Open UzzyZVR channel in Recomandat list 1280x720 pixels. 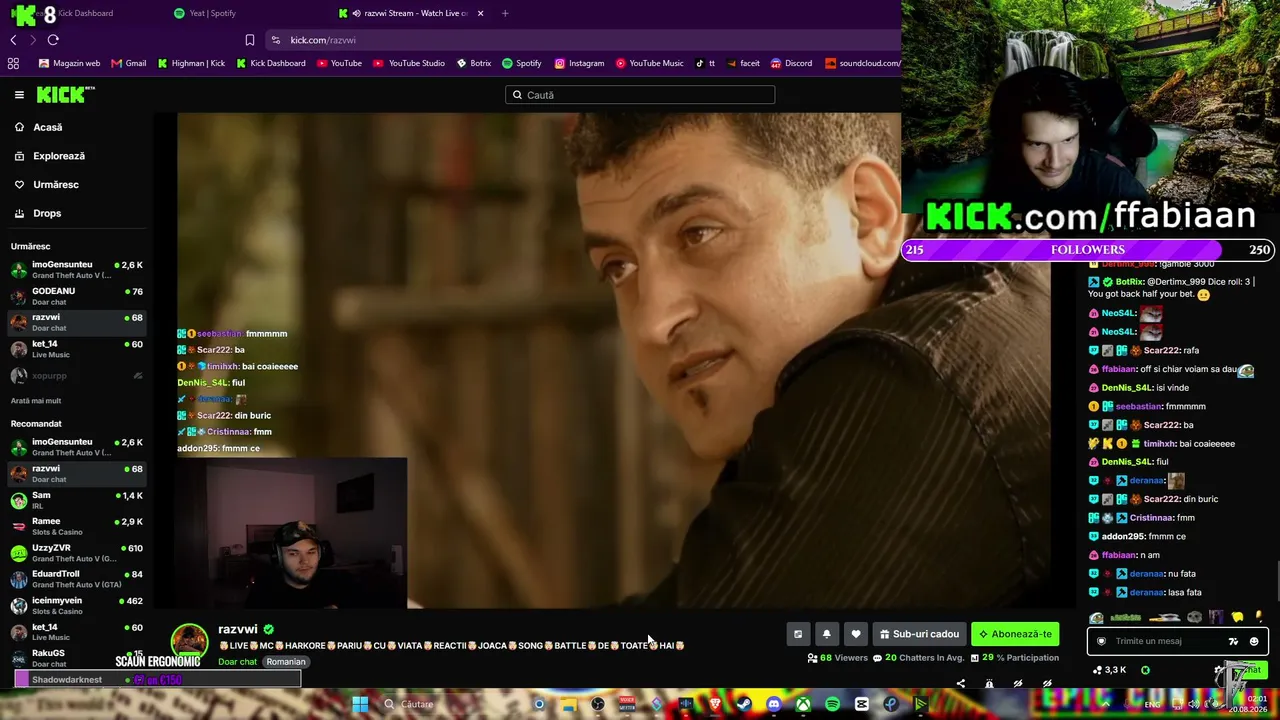77,553
